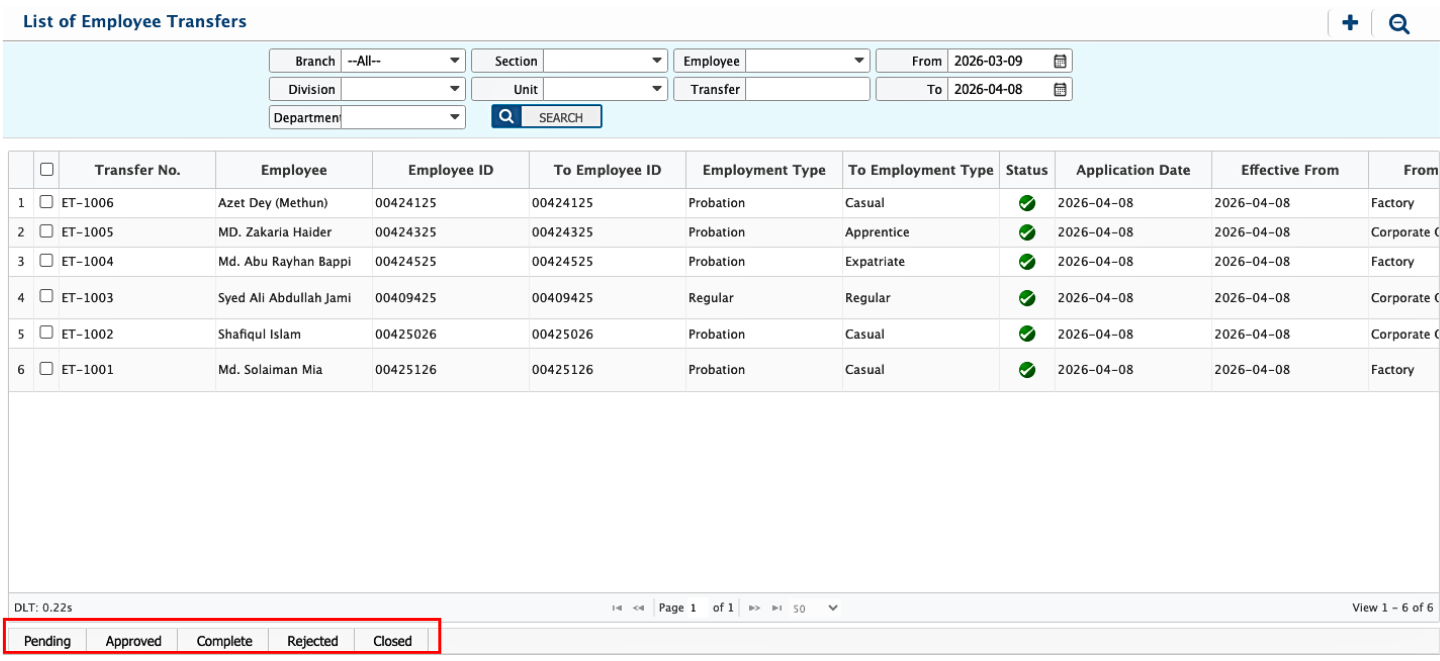This screenshot has width=1440, height=661.
Task: Tick the checkbox for the ET-1005 row
Action: [46, 232]
